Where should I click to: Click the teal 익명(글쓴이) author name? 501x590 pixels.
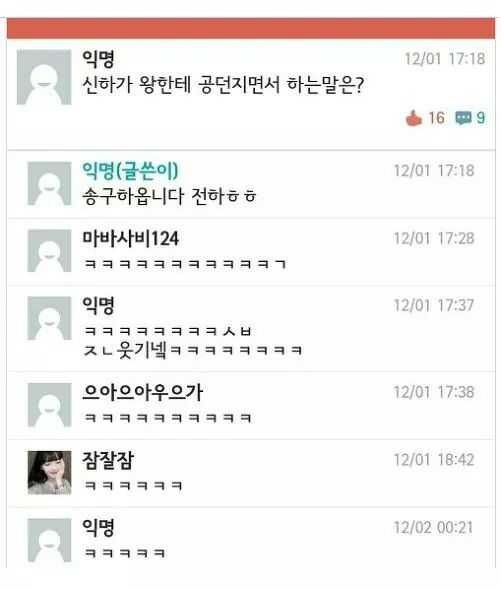coord(130,170)
